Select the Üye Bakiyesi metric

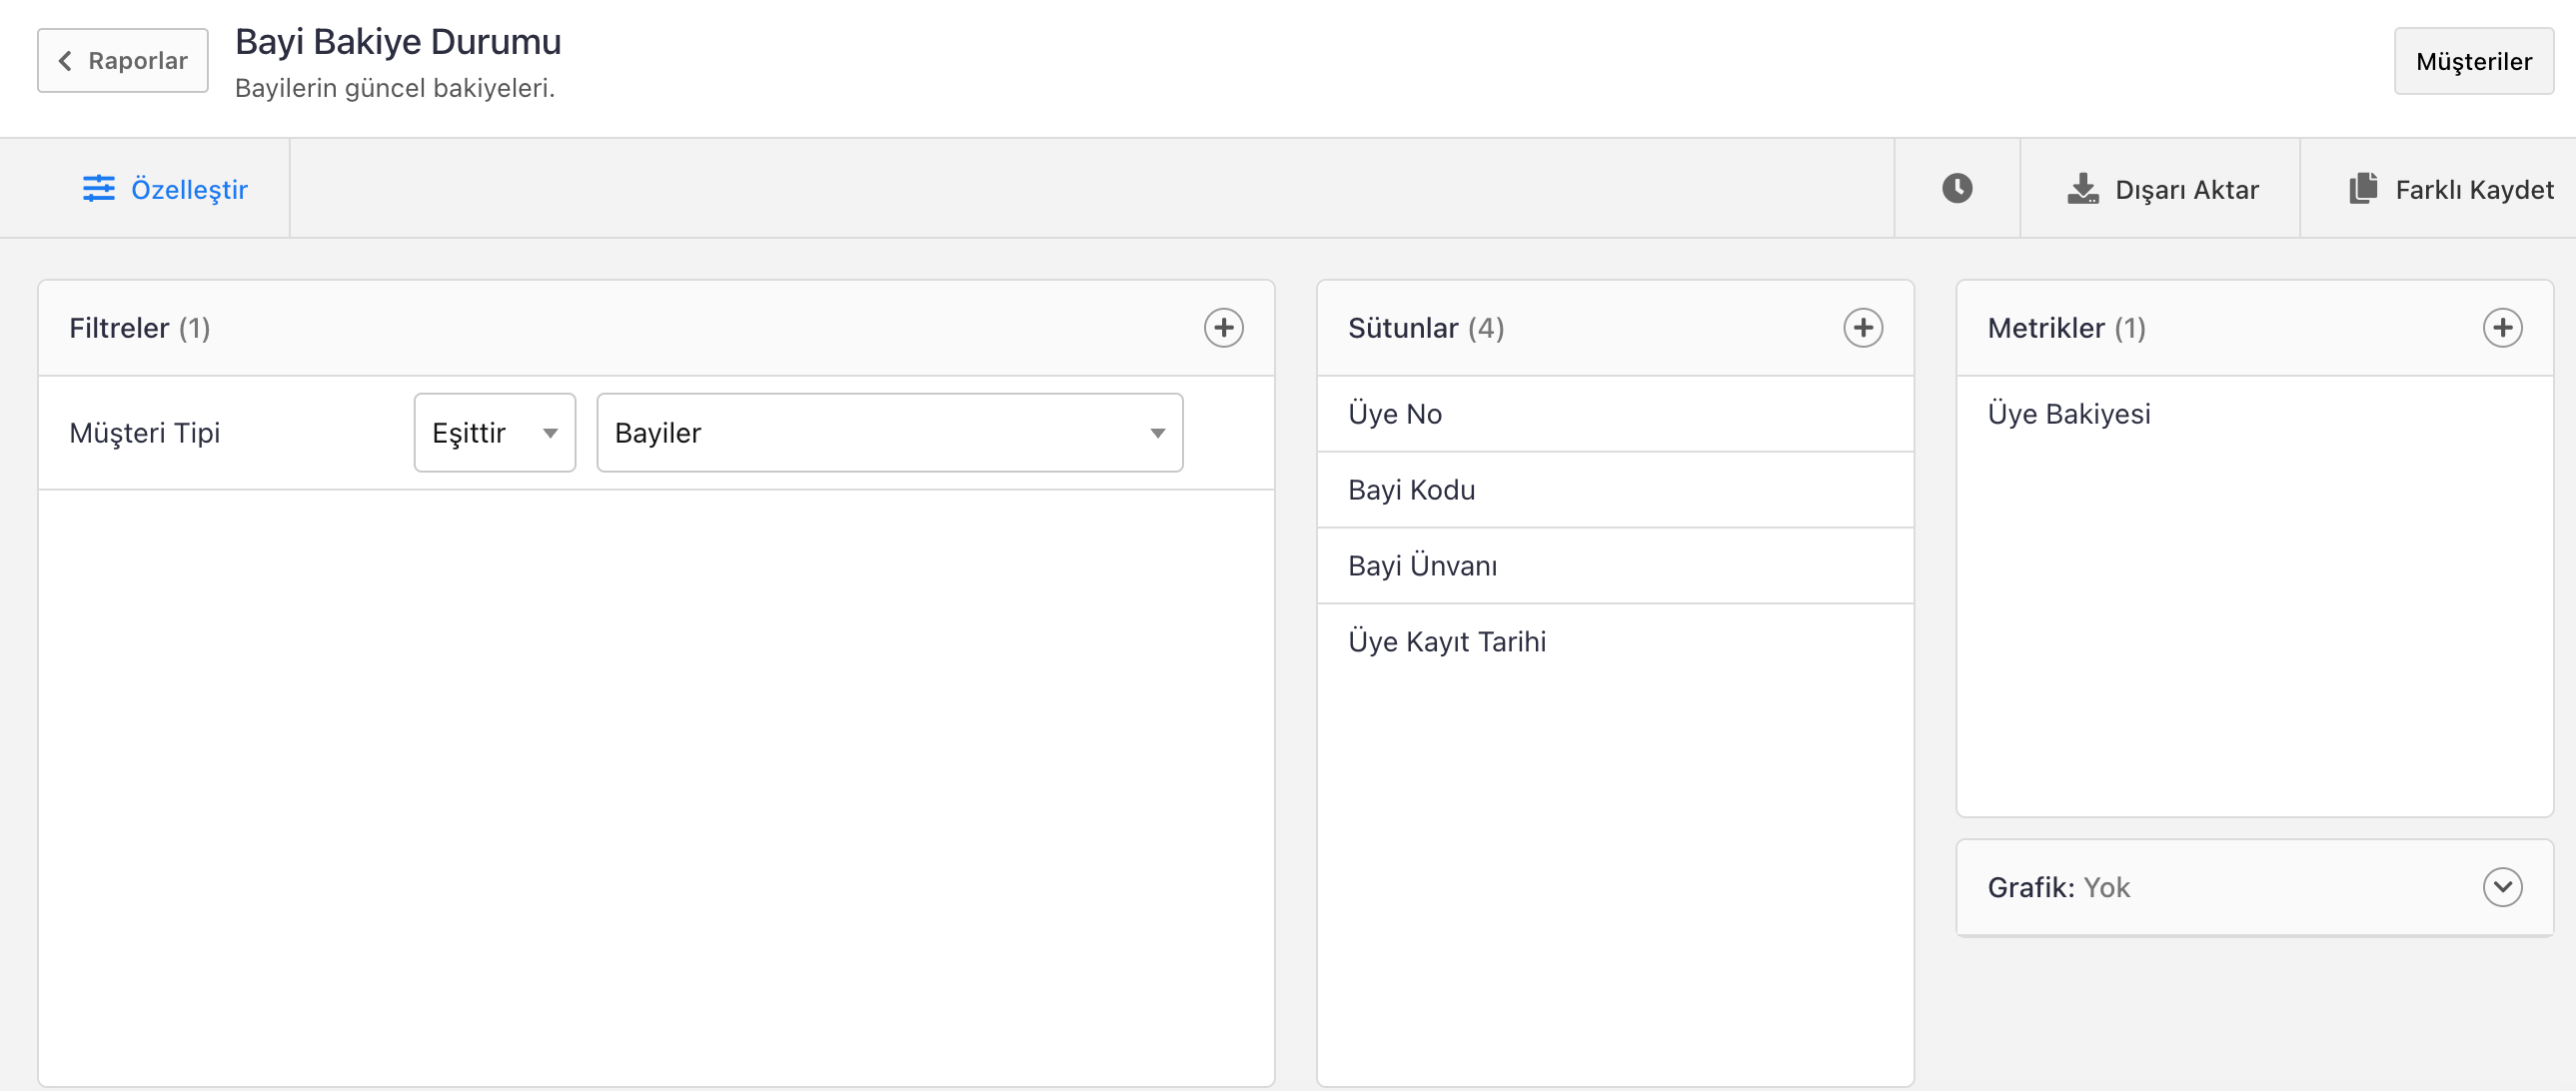click(2068, 414)
